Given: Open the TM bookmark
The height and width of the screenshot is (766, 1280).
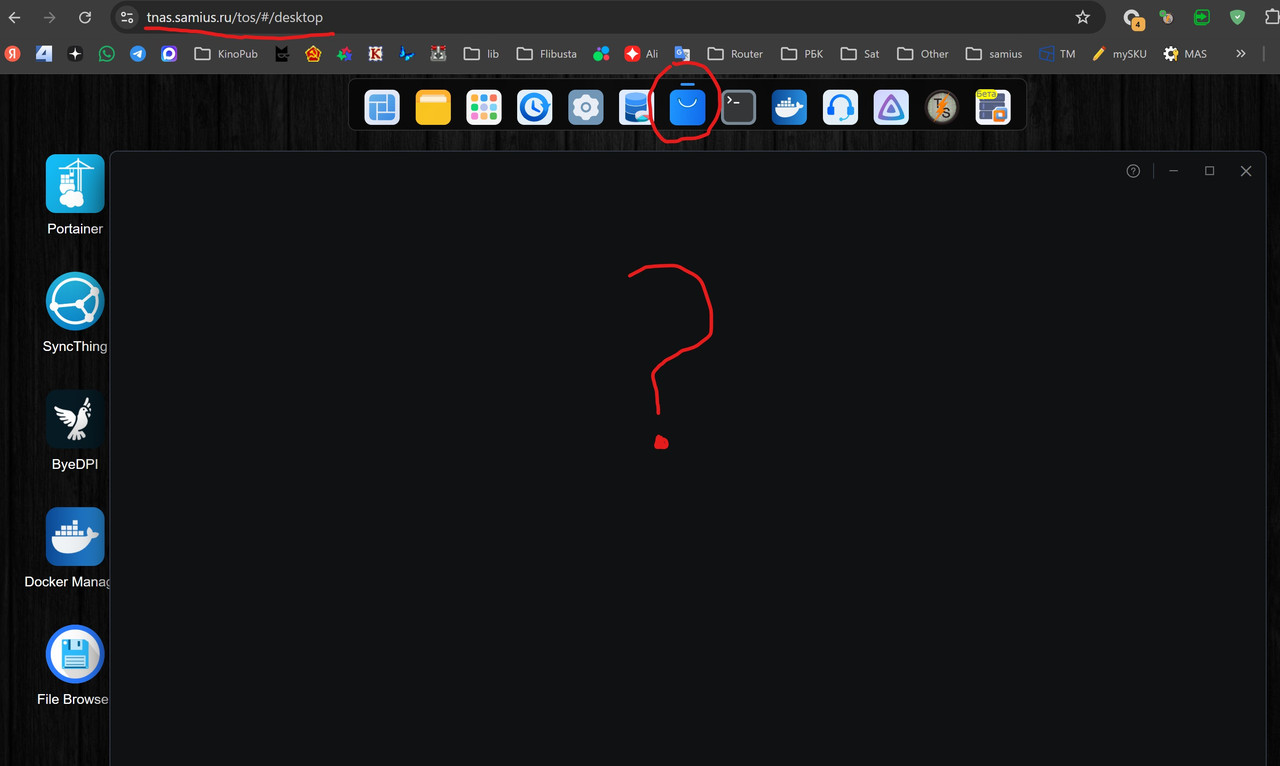Looking at the screenshot, I should pyautogui.click(x=1057, y=54).
